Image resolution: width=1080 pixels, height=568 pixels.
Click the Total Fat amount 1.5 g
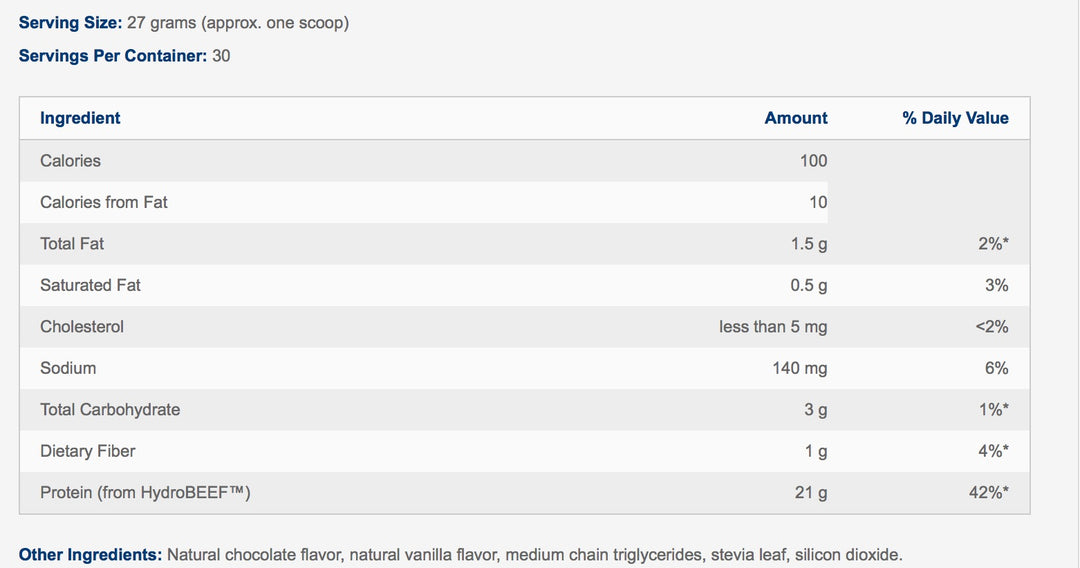point(808,244)
